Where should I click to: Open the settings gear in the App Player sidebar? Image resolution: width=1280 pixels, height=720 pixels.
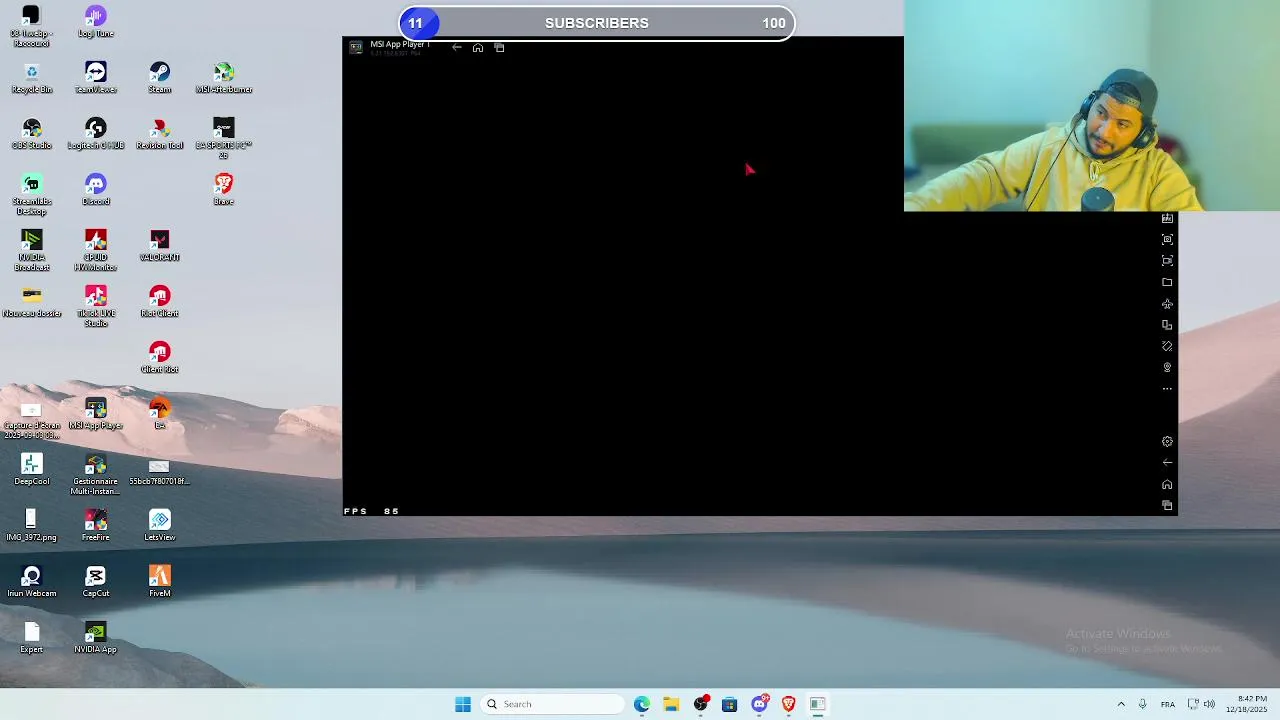point(1167,441)
